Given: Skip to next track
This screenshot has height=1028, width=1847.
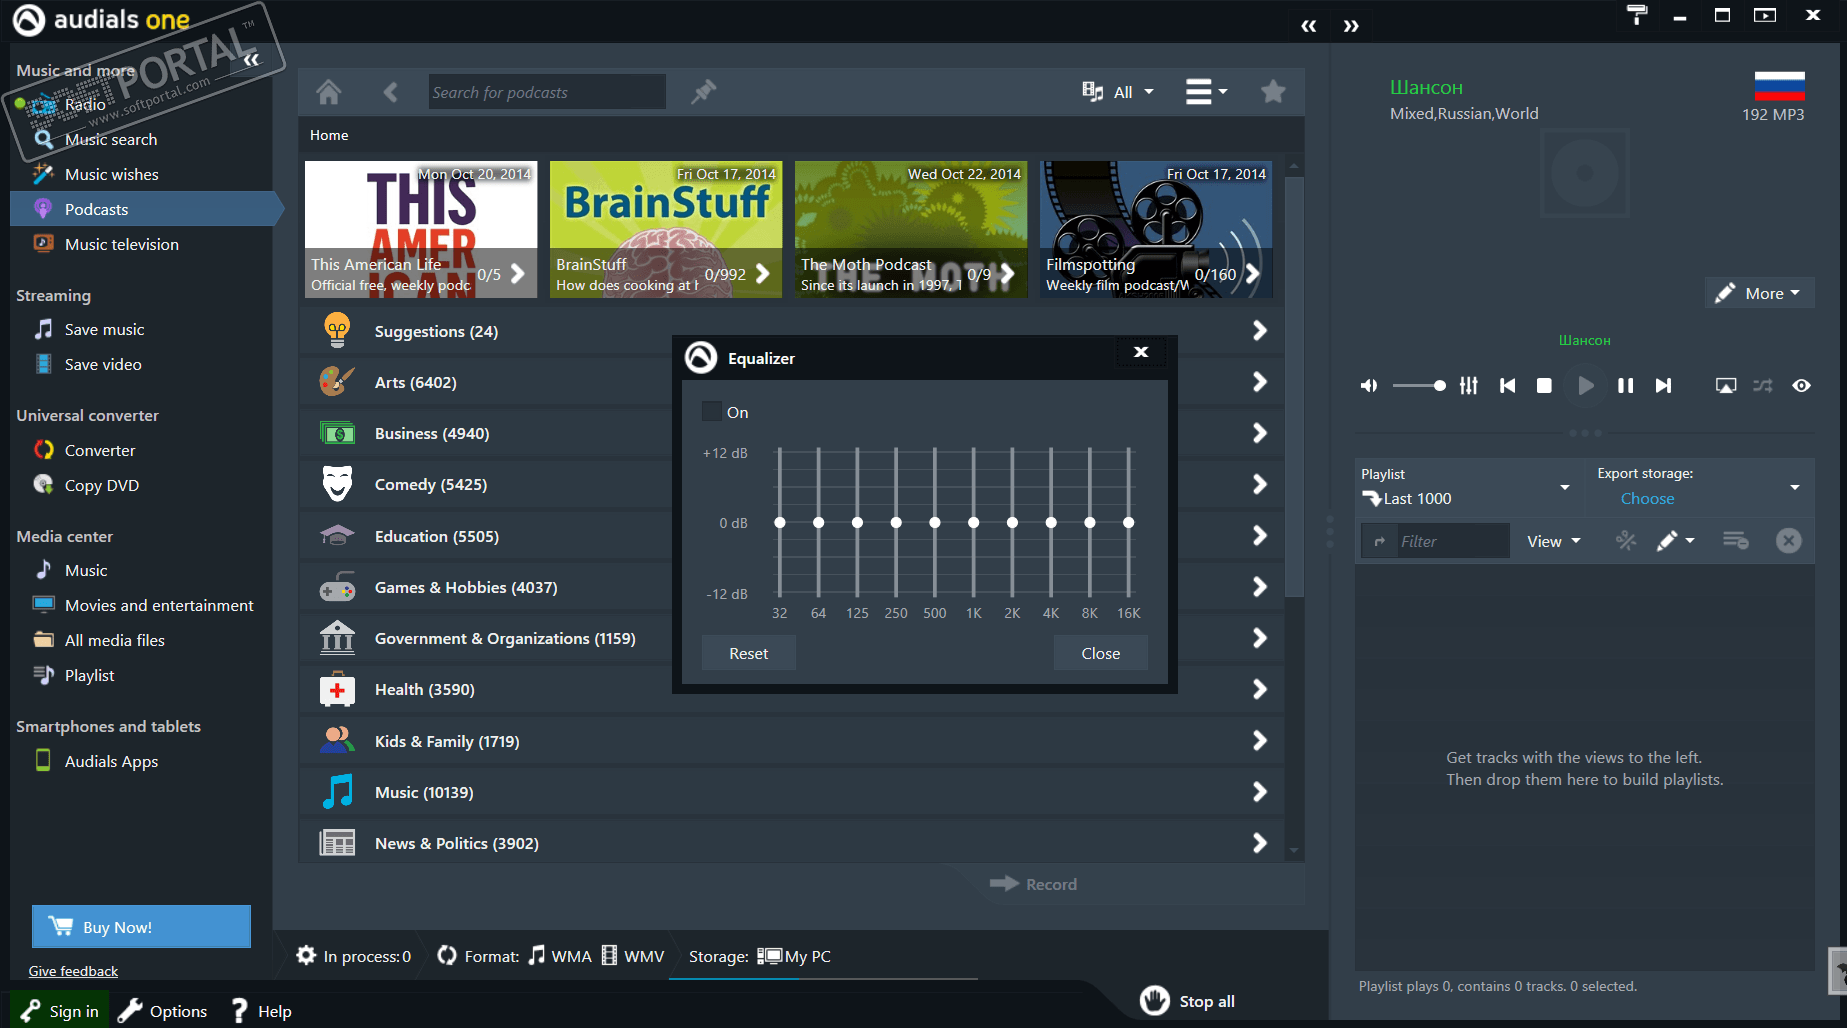Looking at the screenshot, I should [1663, 385].
